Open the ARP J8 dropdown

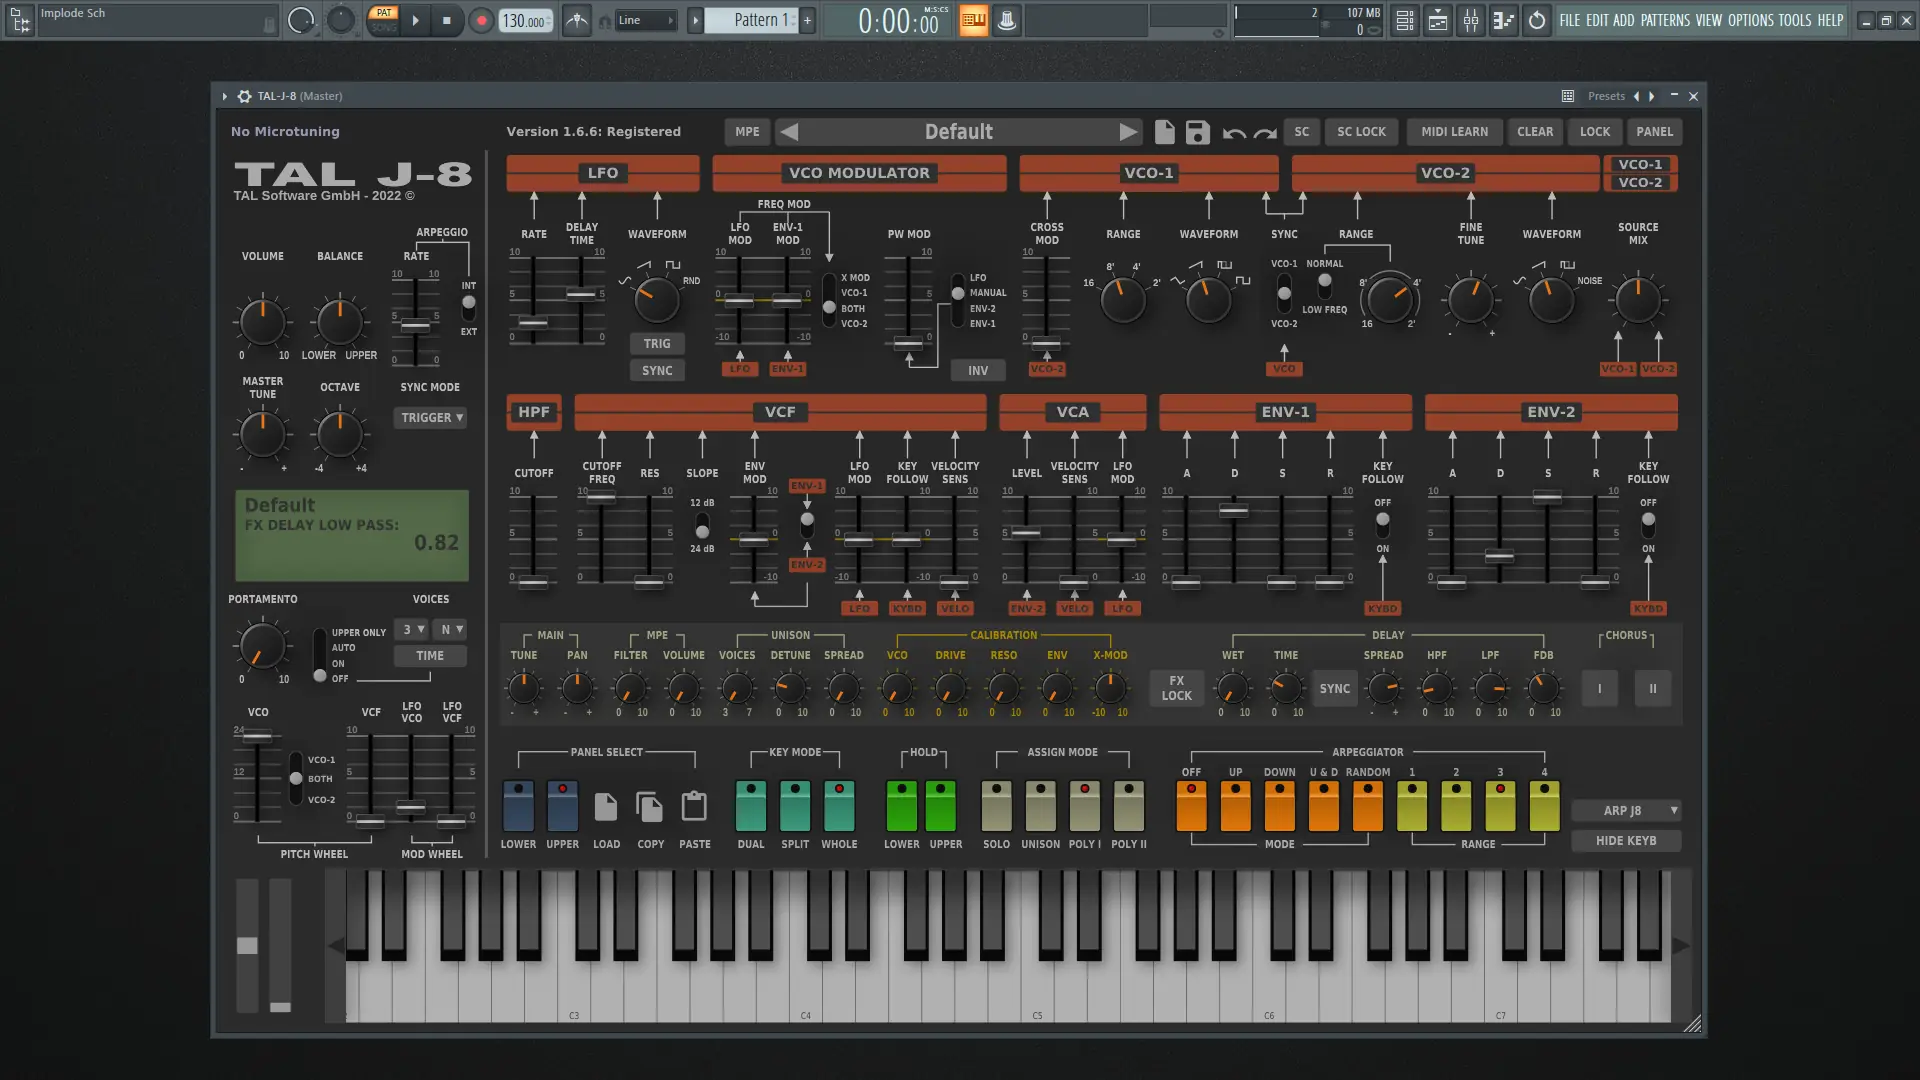(1626, 810)
